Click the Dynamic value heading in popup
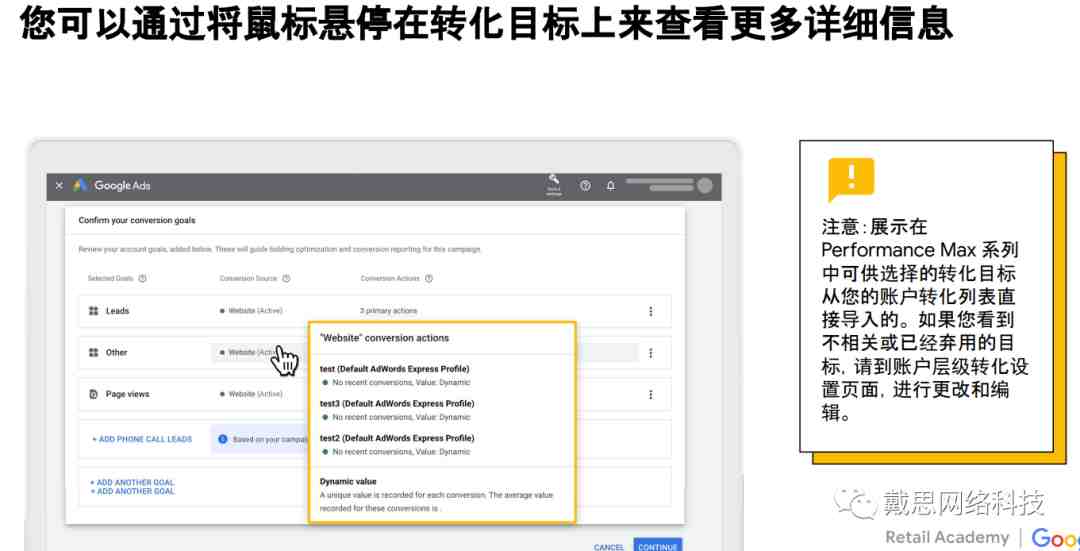This screenshot has height=551, width=1080. tap(348, 481)
